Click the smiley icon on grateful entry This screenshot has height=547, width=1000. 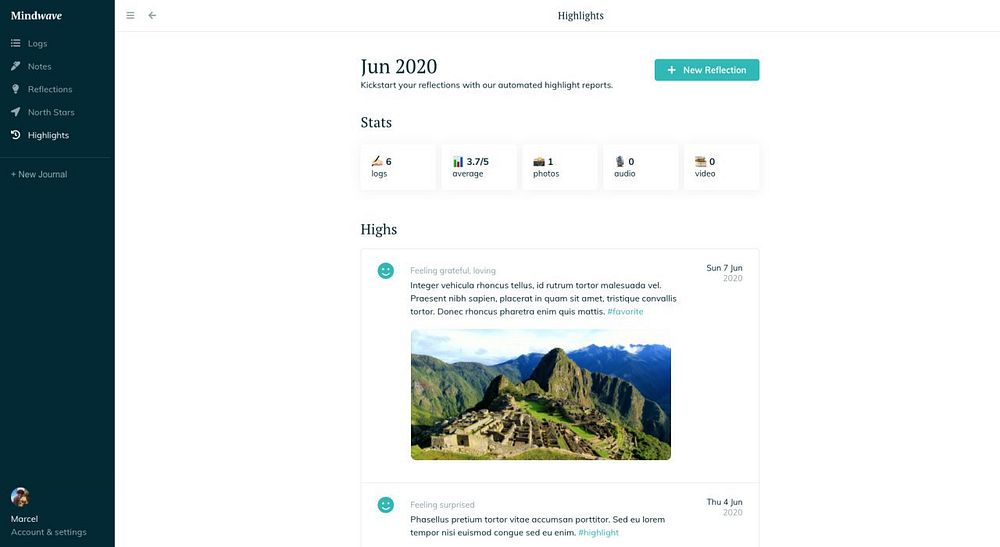click(386, 271)
